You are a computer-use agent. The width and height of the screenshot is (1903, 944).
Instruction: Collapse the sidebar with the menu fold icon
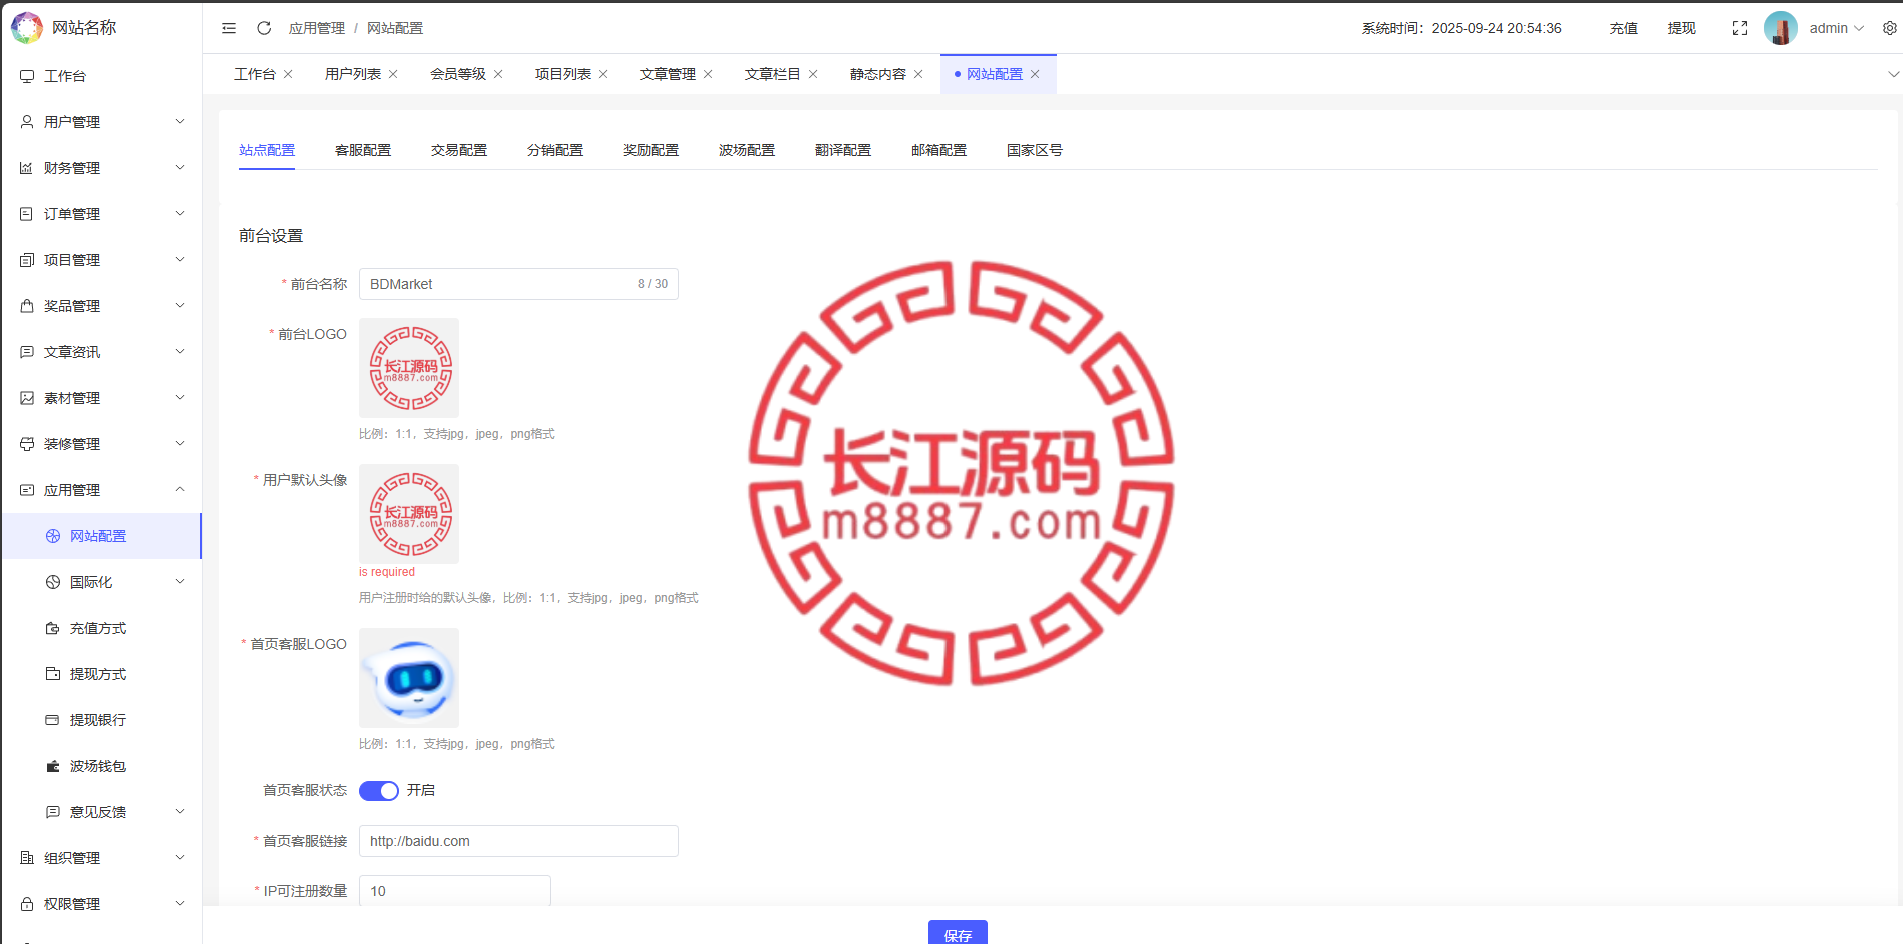(x=229, y=28)
